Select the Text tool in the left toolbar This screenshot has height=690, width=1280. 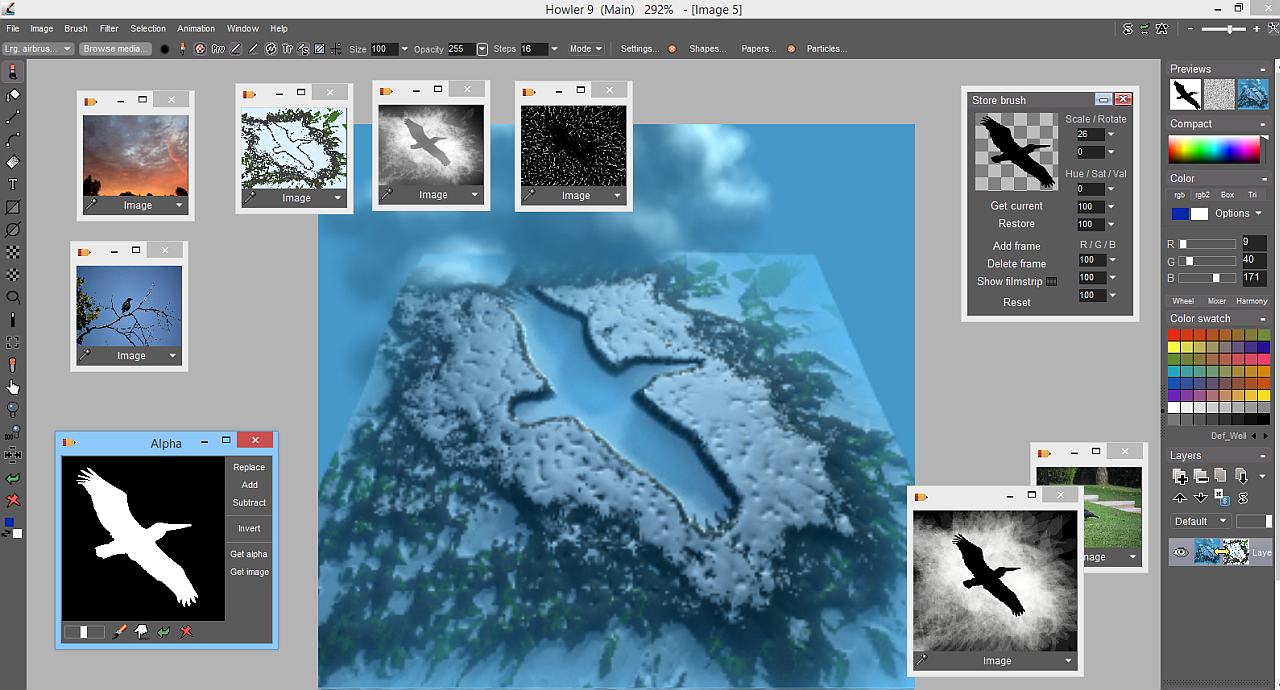click(12, 186)
